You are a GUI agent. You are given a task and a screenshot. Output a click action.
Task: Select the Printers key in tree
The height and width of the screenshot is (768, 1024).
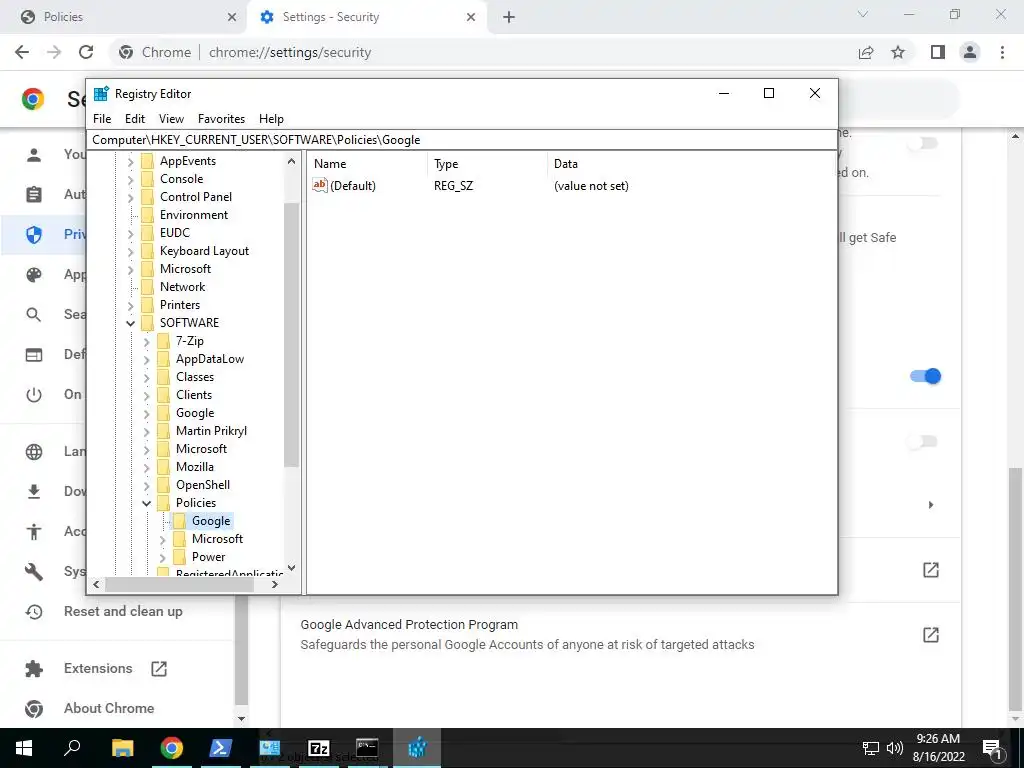(x=180, y=305)
